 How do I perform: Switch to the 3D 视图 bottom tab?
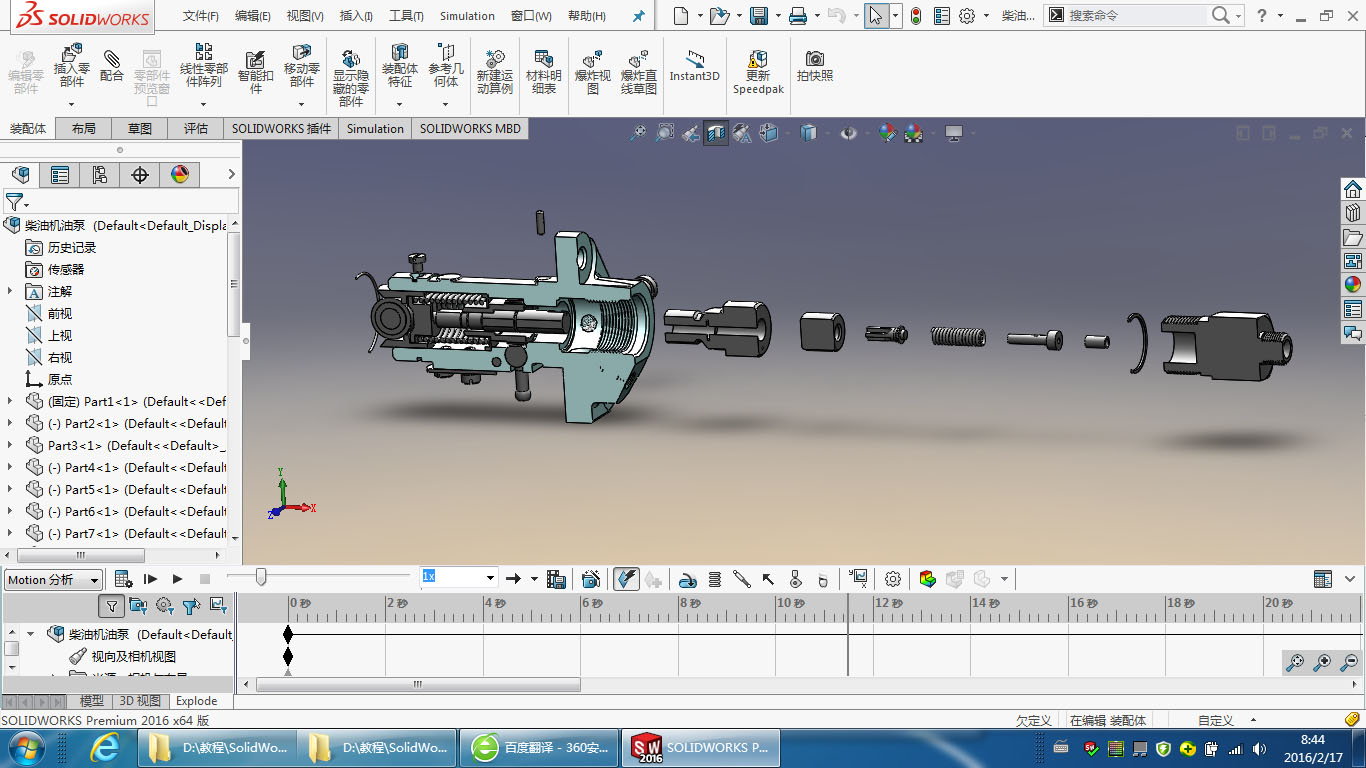click(140, 701)
